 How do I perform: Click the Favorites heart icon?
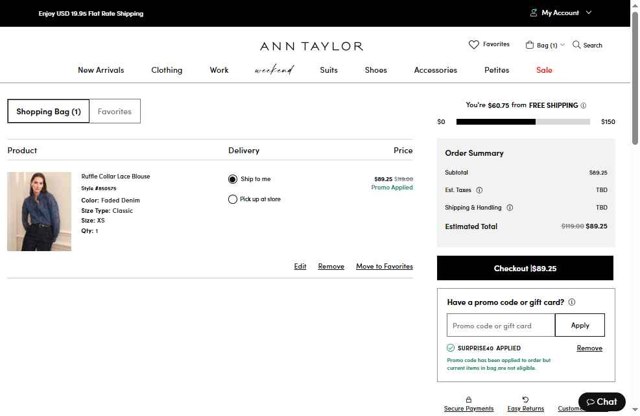pos(473,44)
